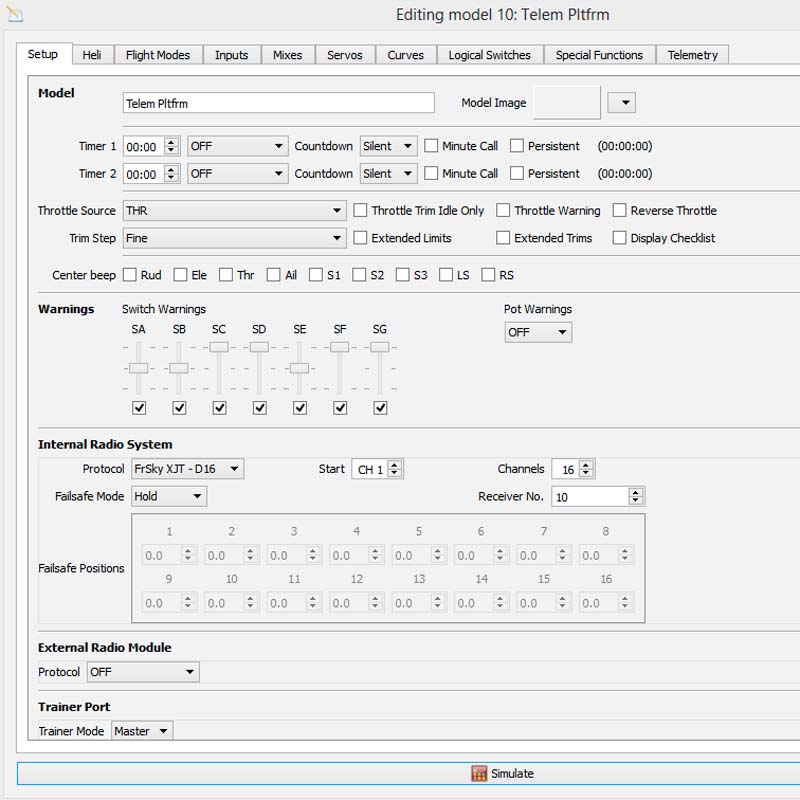Switch to the Telemetry tab

(693, 55)
